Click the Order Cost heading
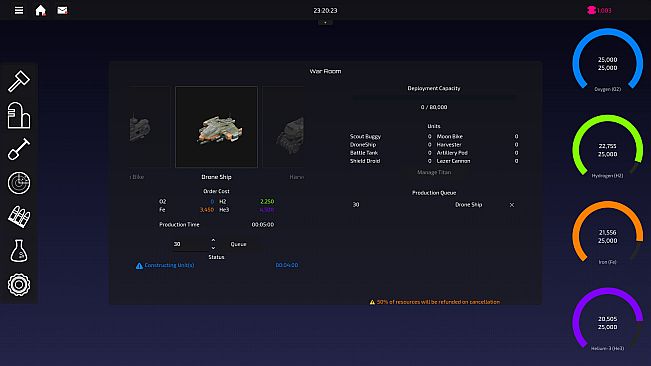 [216, 191]
